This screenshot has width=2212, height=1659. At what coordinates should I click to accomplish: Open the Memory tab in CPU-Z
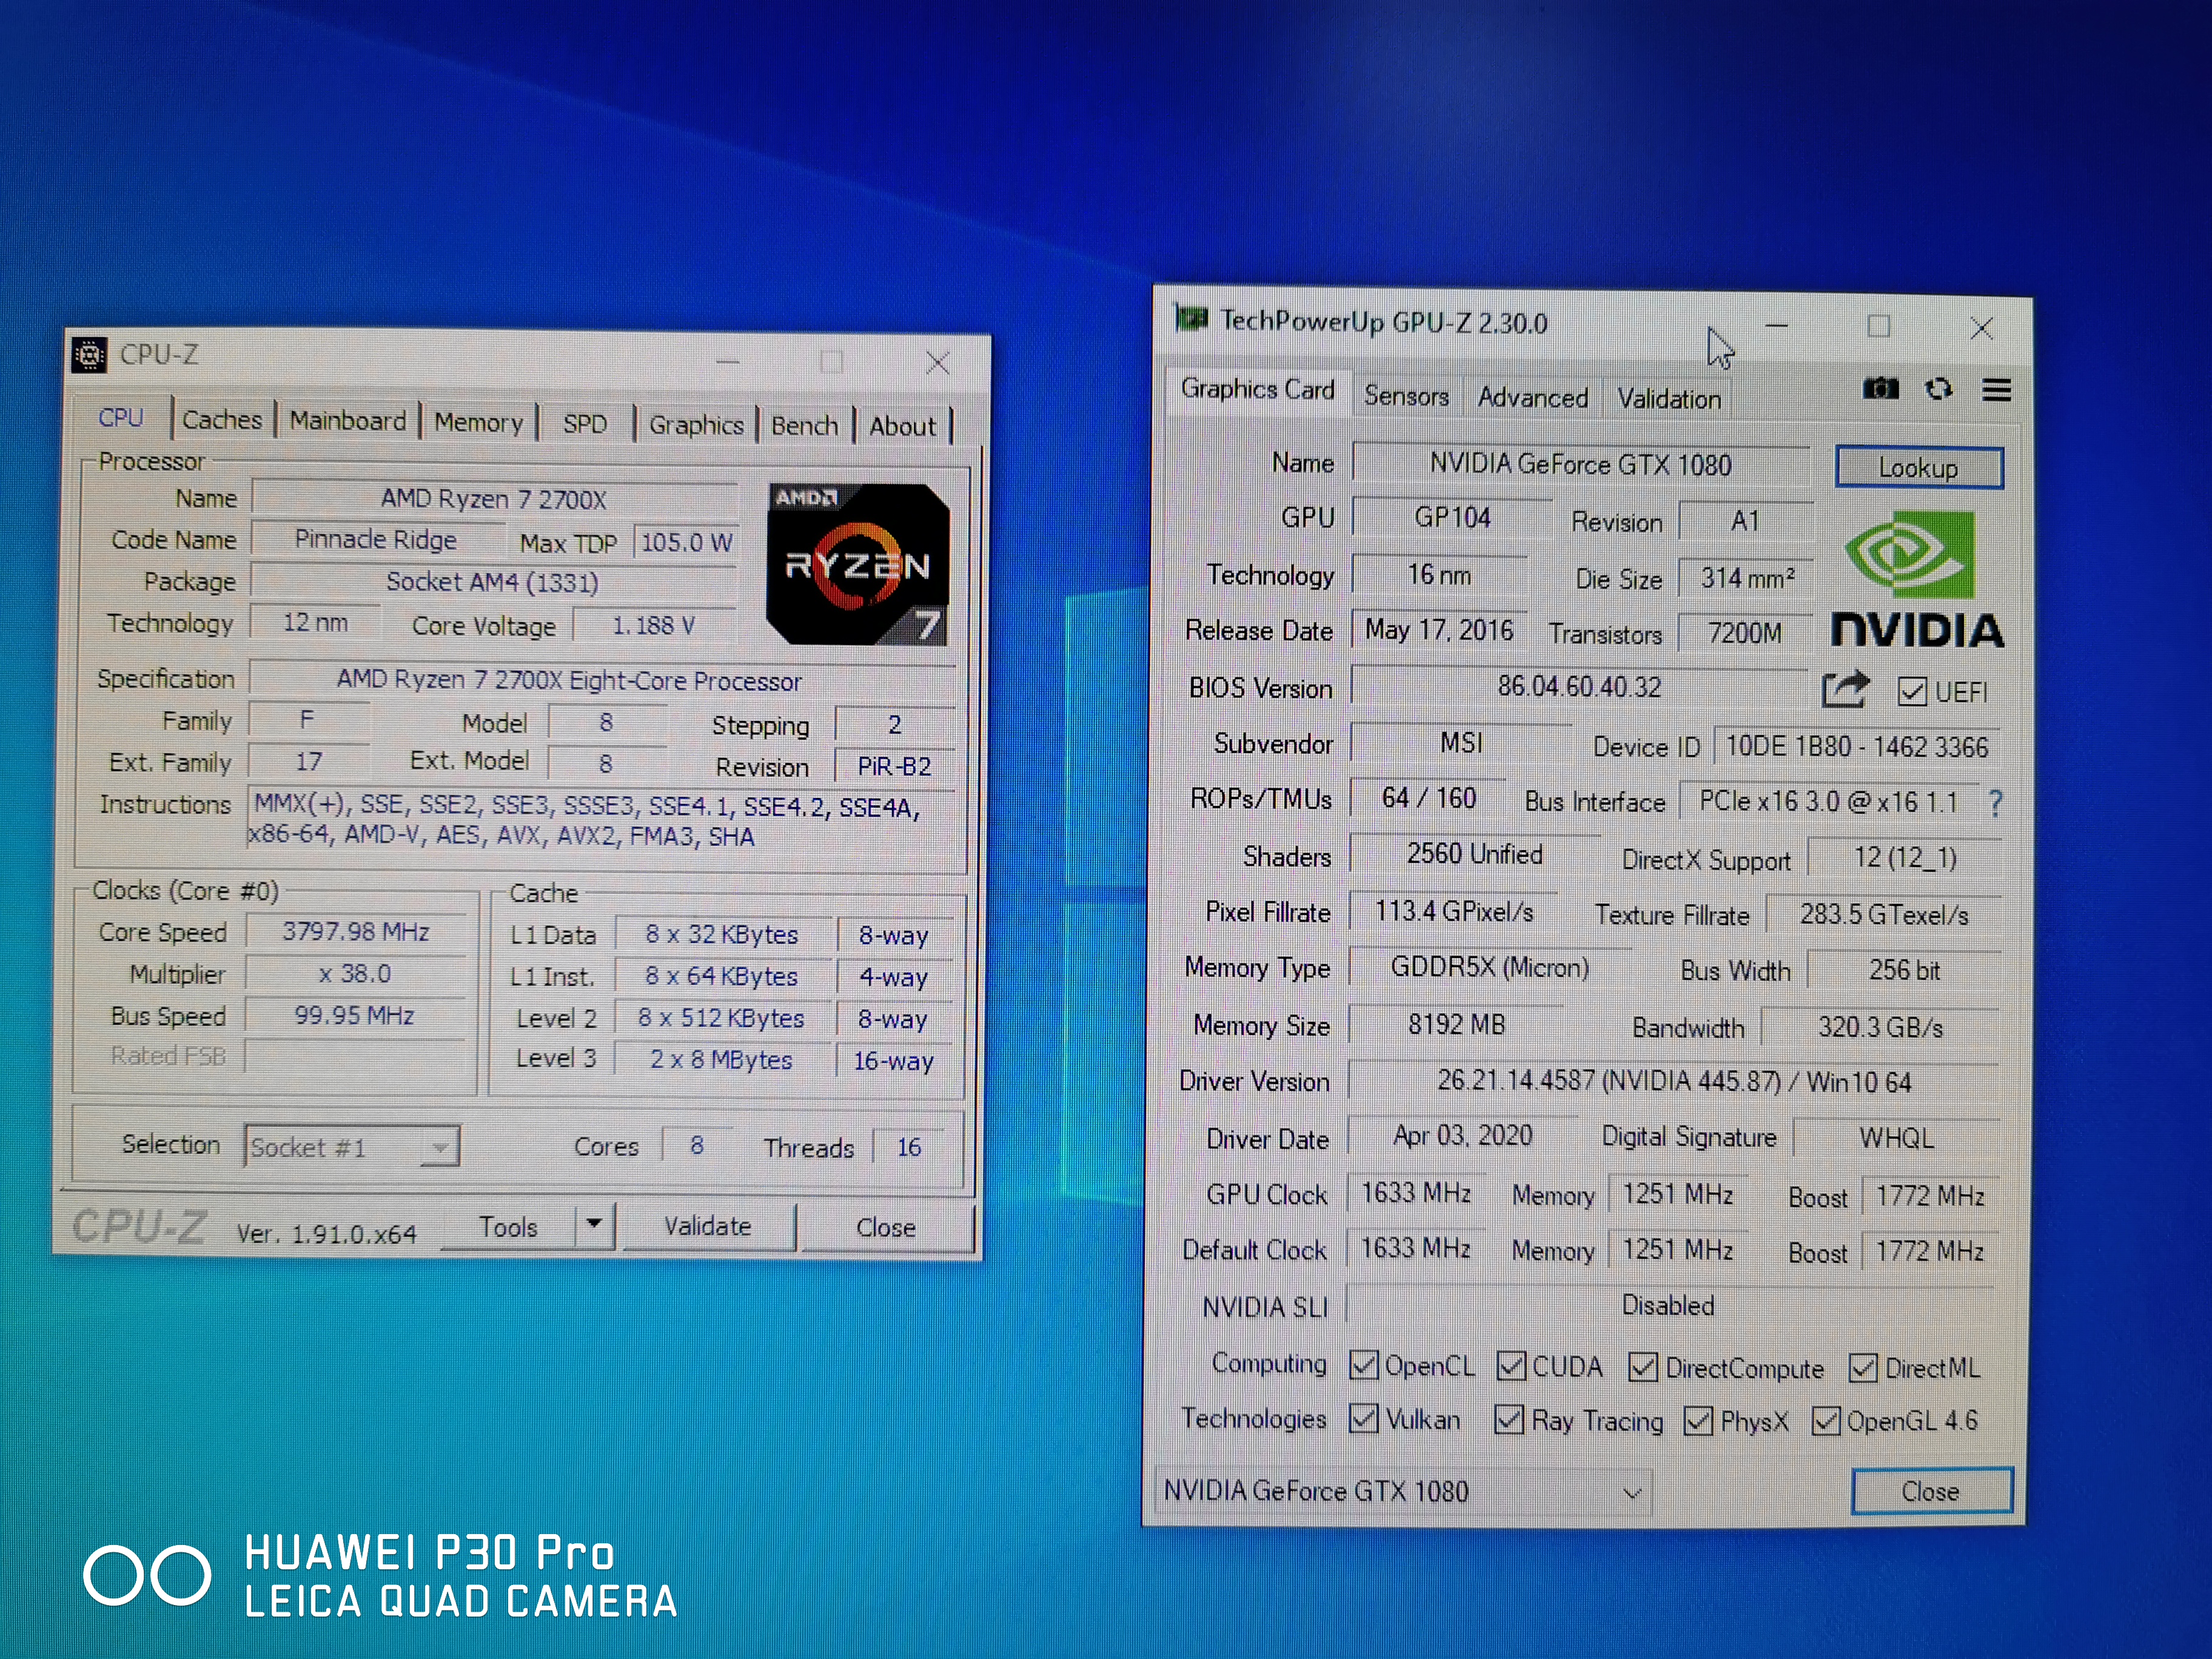pyautogui.click(x=478, y=423)
